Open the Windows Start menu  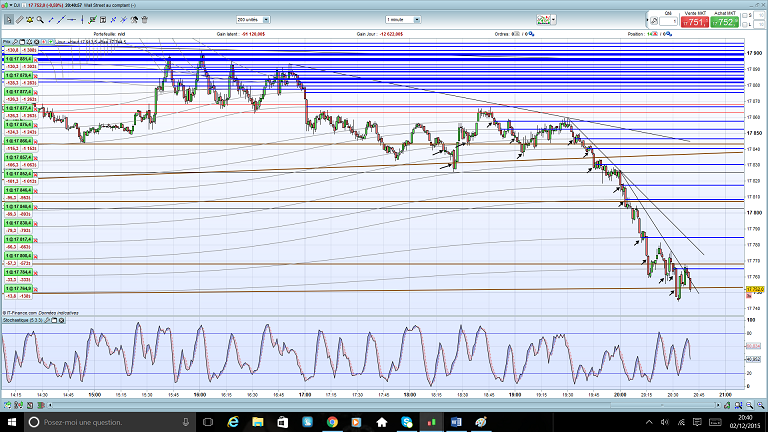pyautogui.click(x=10, y=423)
